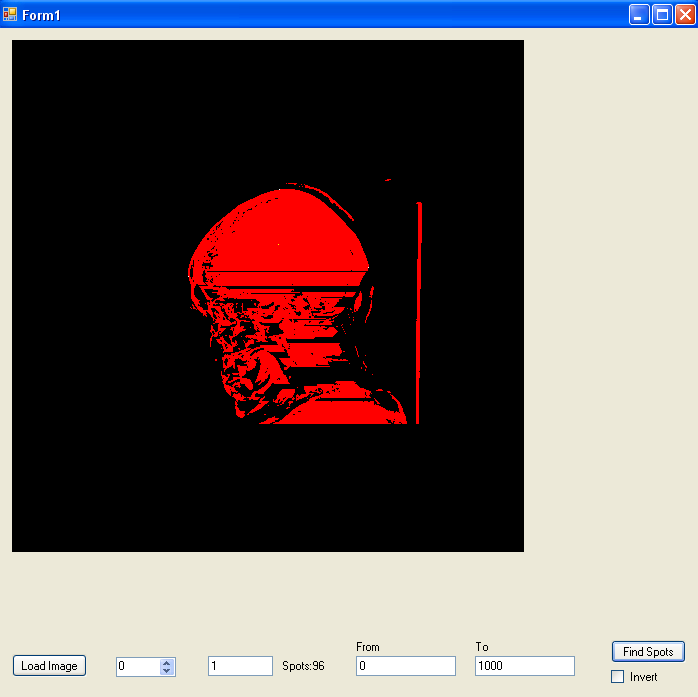Maximize the Form1 window
This screenshot has width=698, height=697.
click(x=662, y=15)
